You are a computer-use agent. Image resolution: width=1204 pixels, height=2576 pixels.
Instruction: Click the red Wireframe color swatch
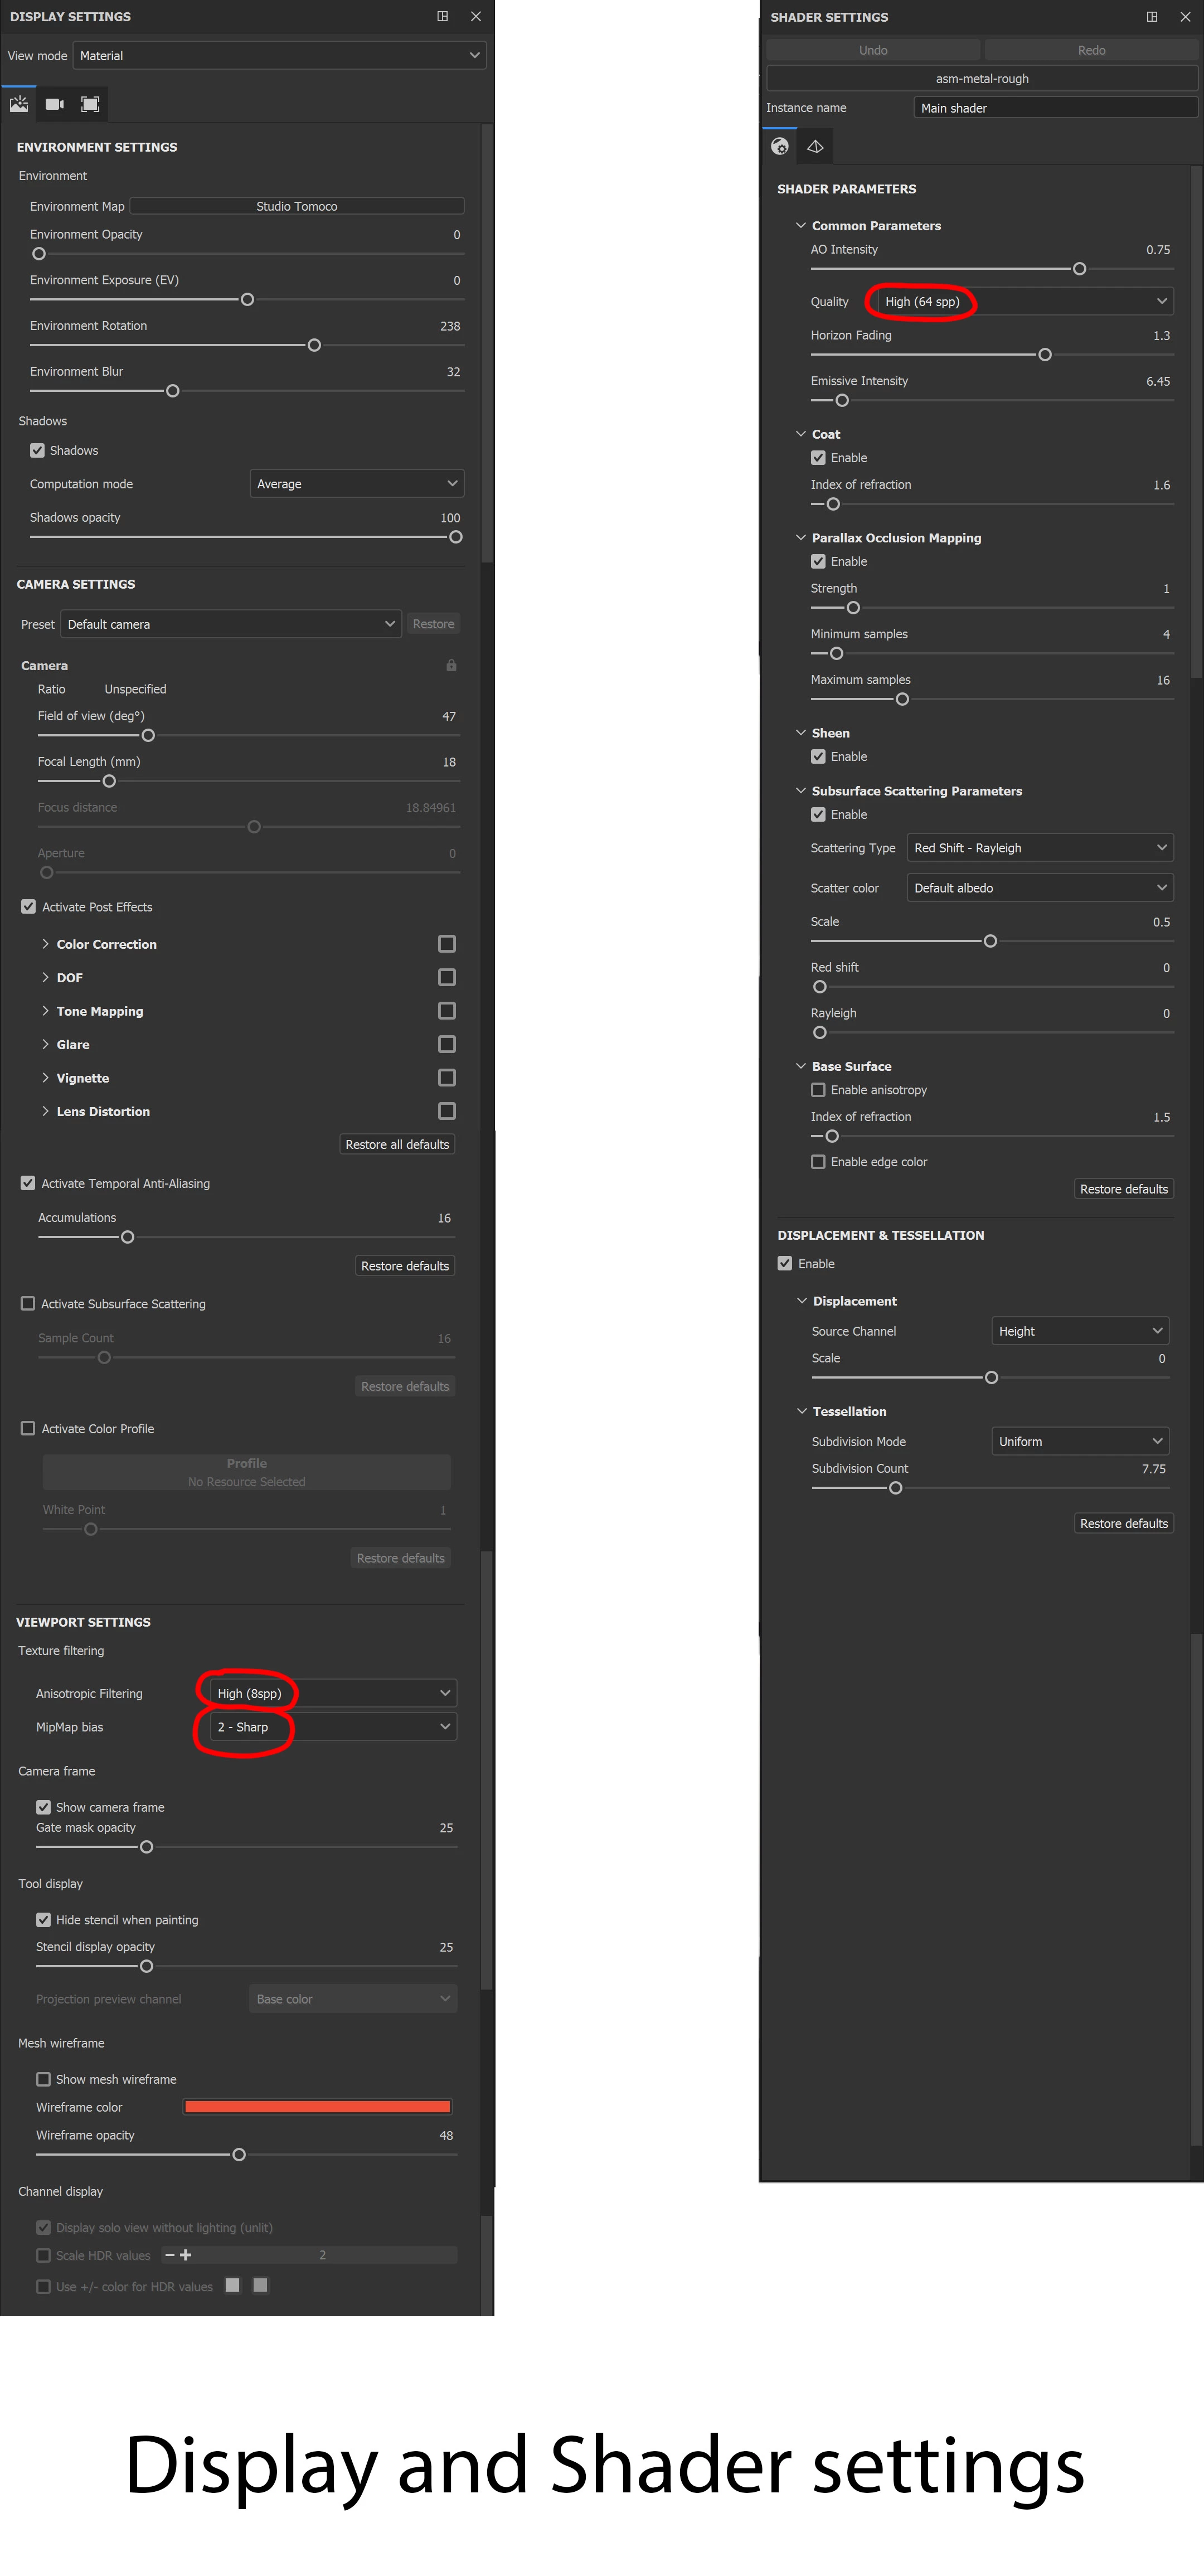point(317,2107)
